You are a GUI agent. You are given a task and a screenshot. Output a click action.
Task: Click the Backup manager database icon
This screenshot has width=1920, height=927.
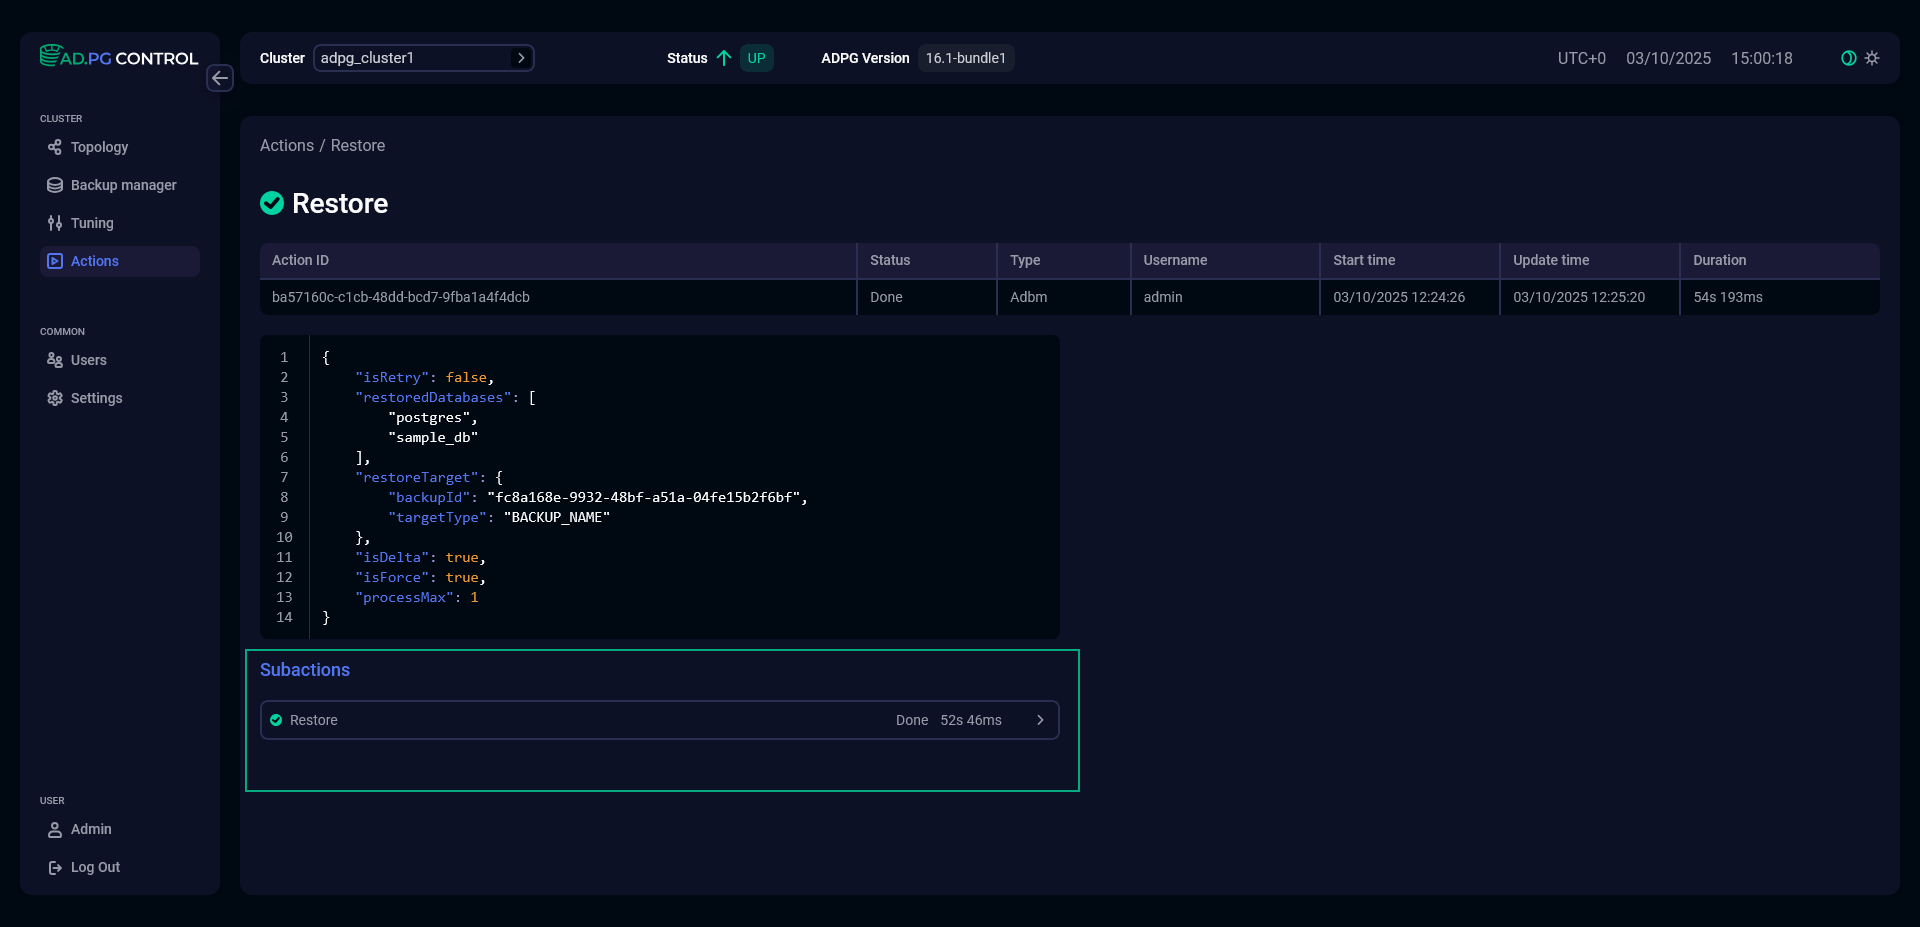click(55, 185)
